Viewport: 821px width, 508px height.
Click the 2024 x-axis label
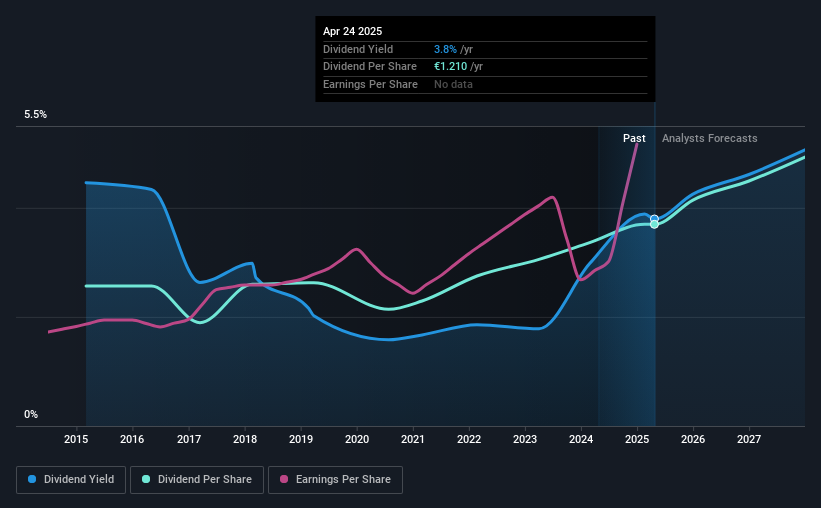pos(581,439)
